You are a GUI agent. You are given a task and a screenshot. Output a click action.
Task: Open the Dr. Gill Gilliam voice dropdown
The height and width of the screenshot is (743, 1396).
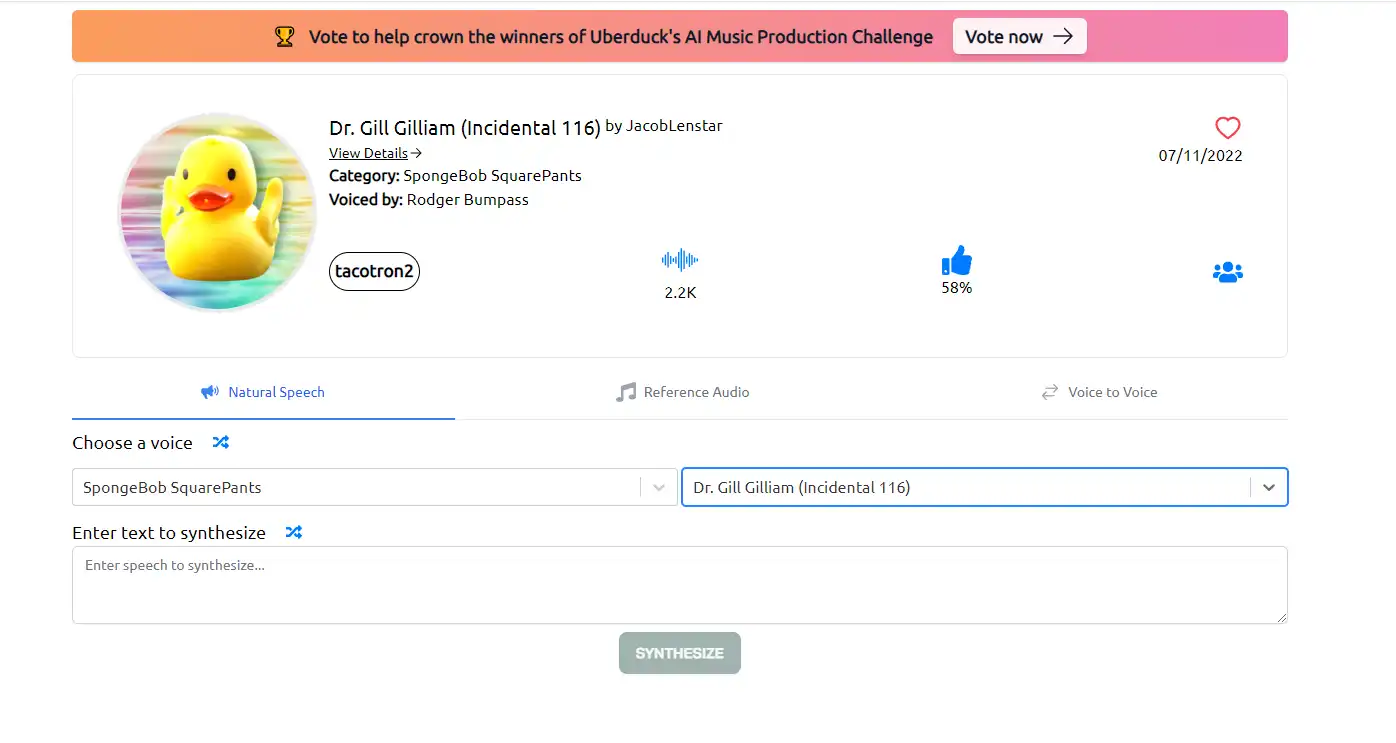click(985, 487)
